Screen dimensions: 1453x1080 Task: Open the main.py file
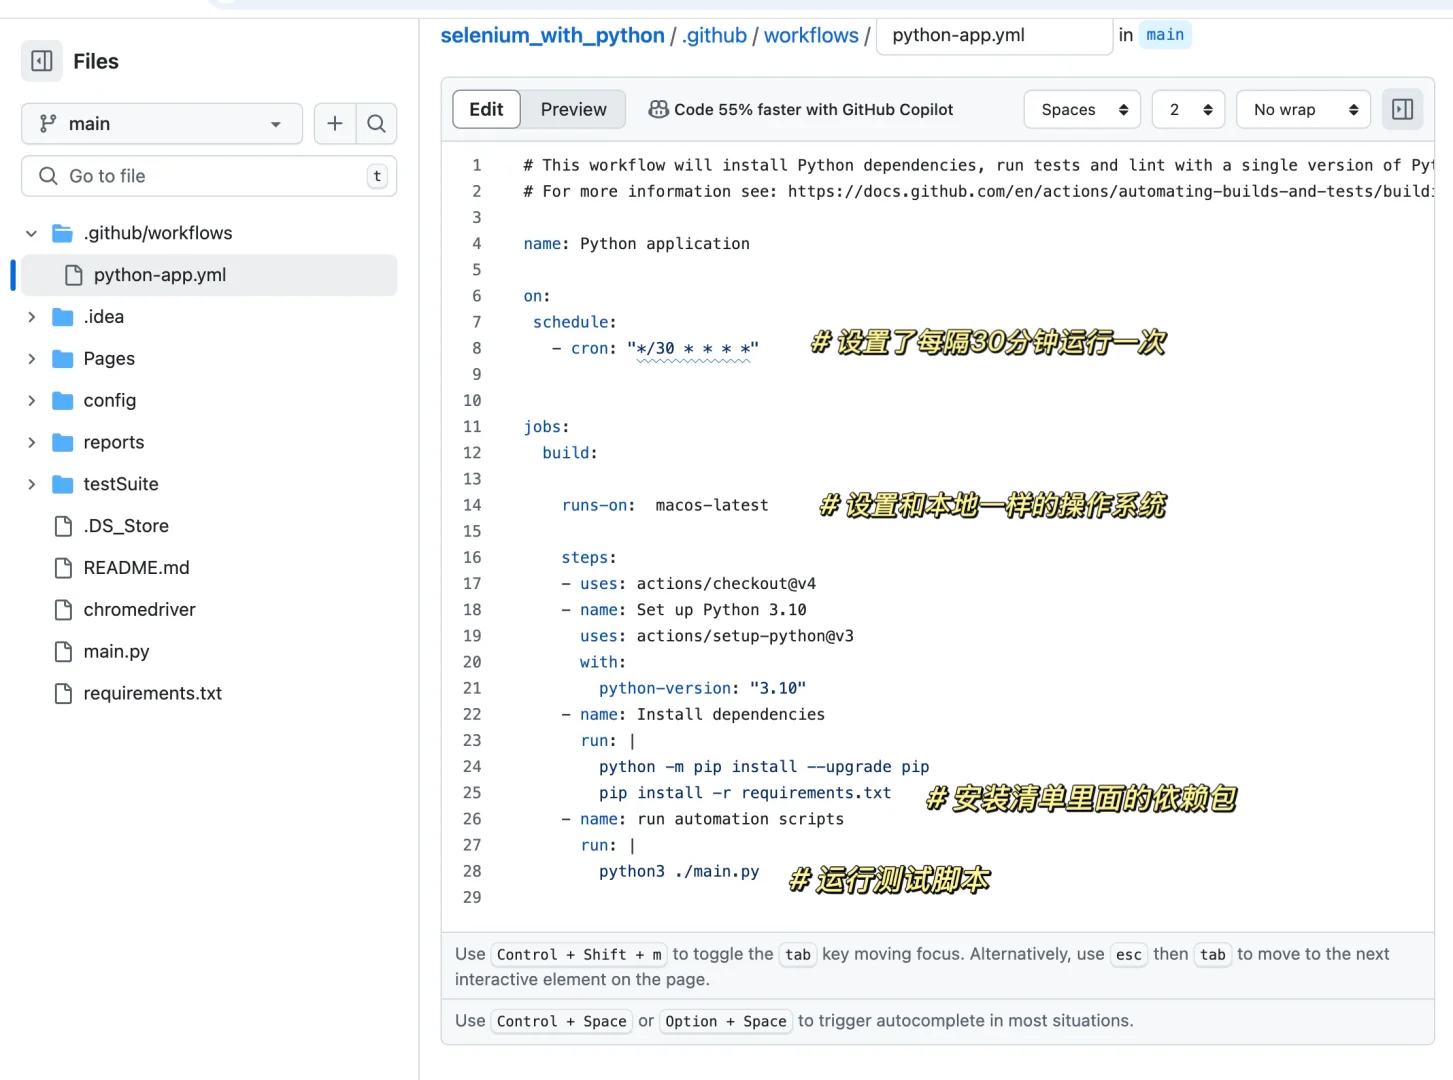click(209, 652)
